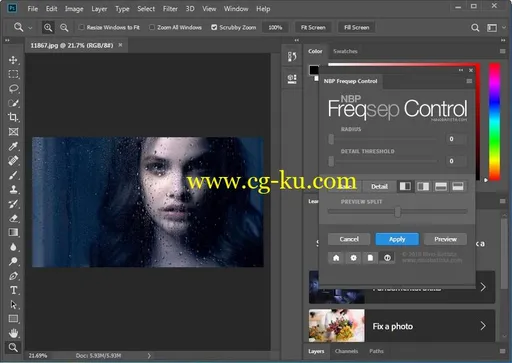
Task: Select the Hand tool
Action: pos(13,333)
